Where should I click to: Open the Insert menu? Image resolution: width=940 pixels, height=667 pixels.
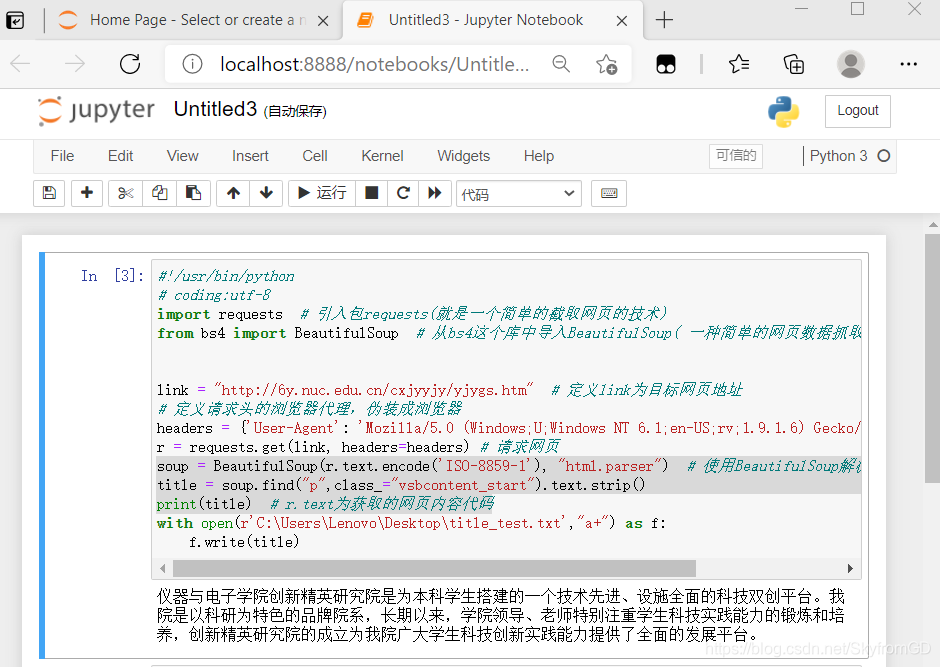[250, 156]
